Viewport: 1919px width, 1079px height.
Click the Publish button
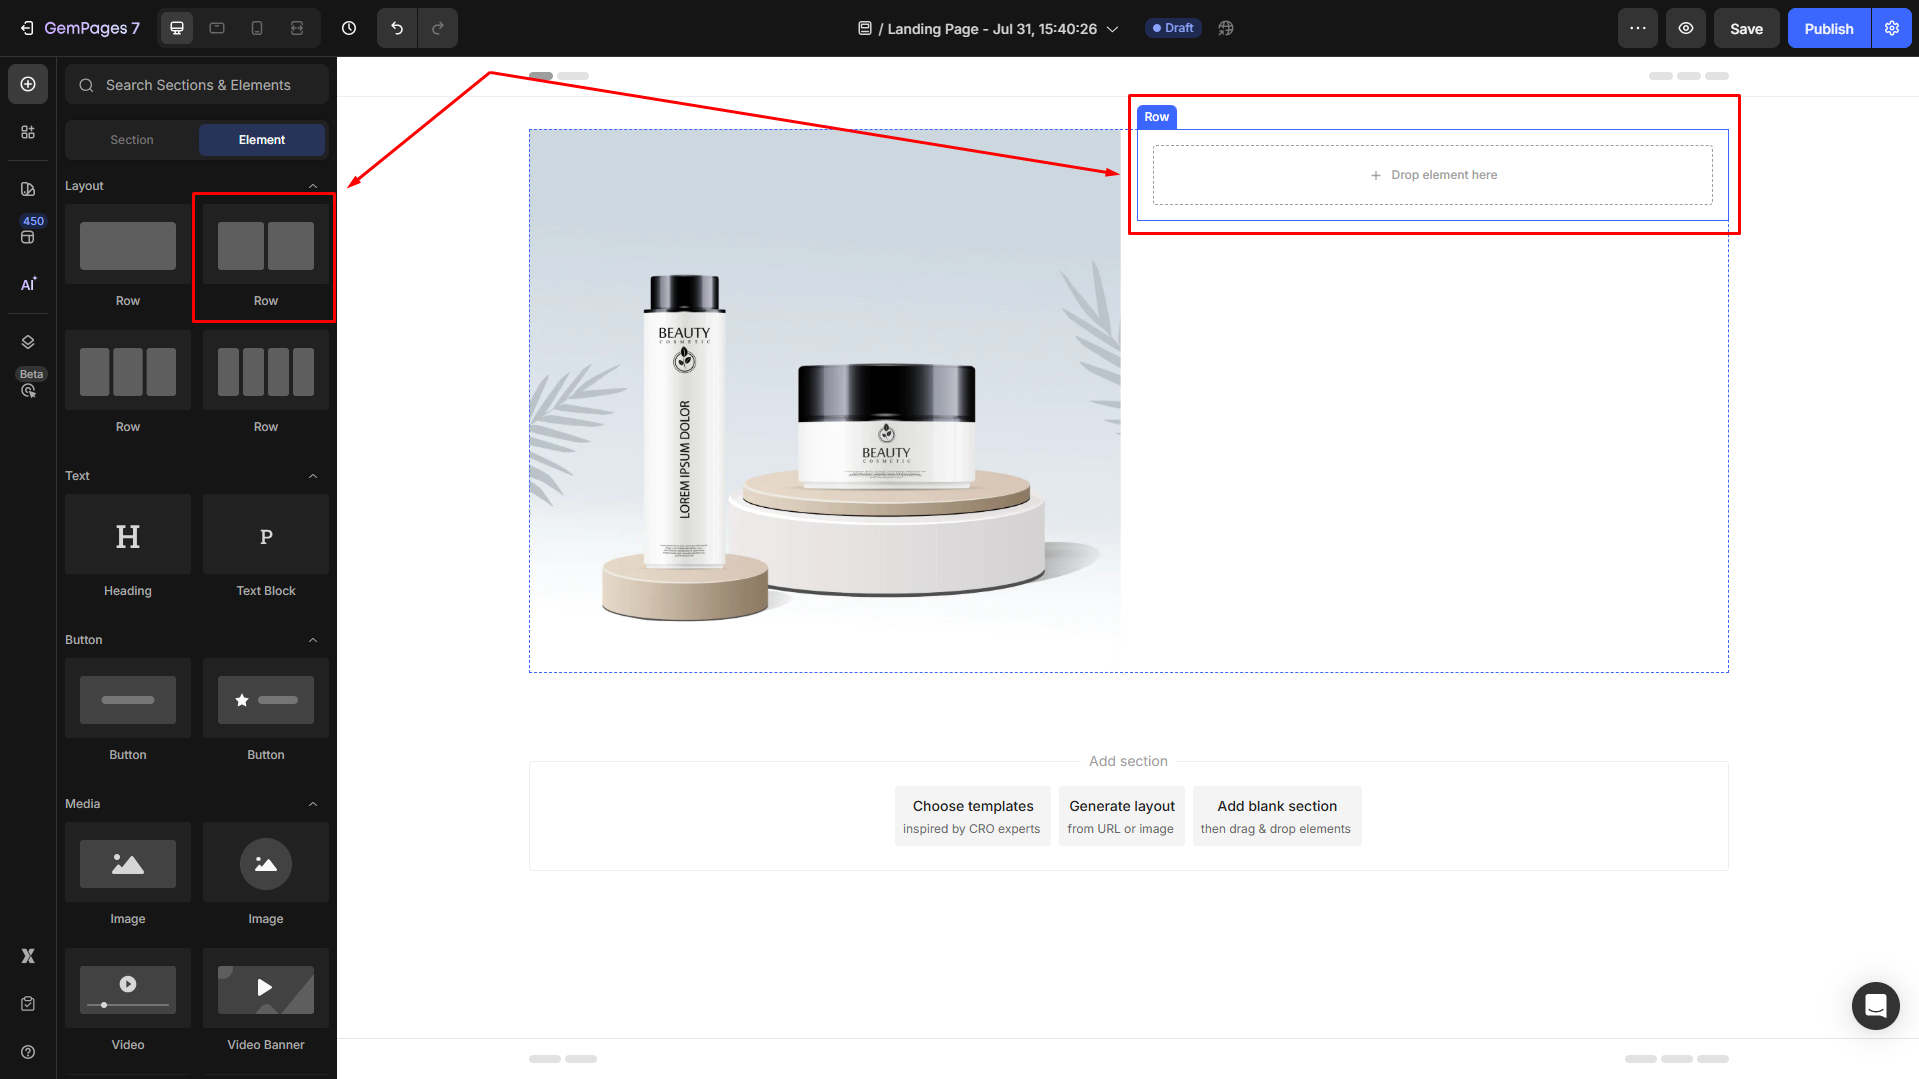(1828, 28)
